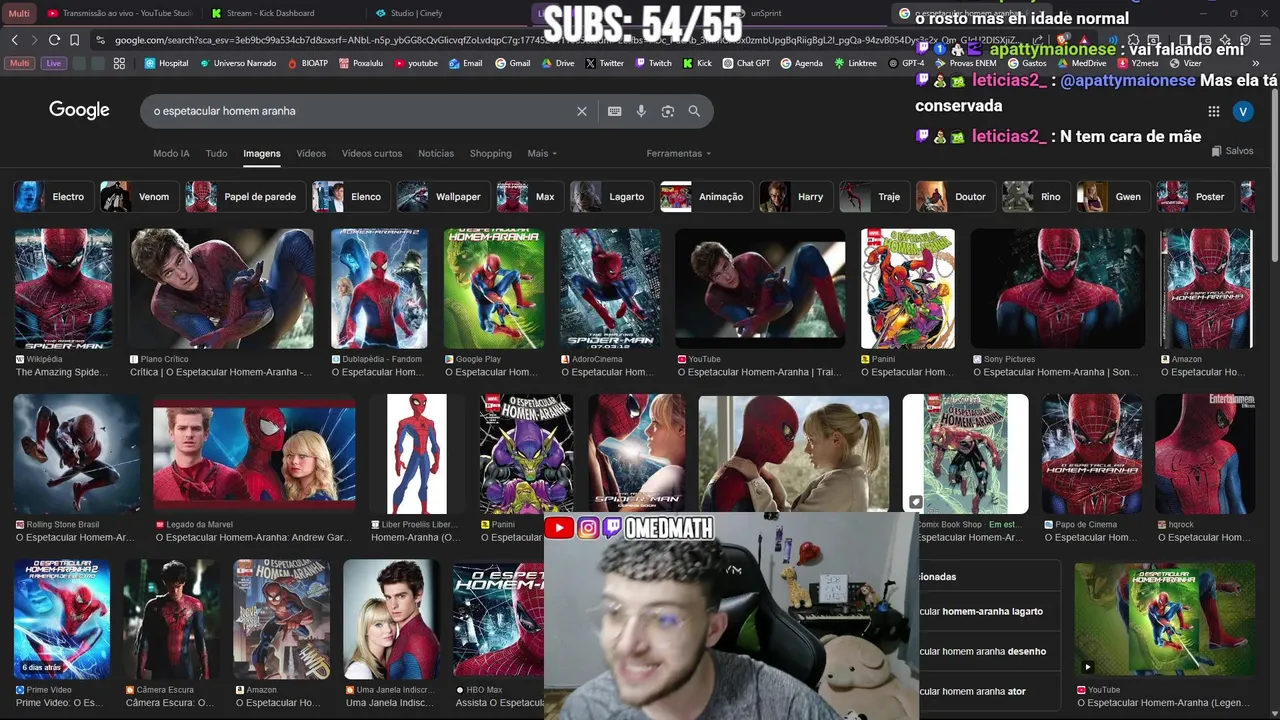1280x720 pixels.
Task: Start voice search with the microphone icon
Action: pos(641,111)
